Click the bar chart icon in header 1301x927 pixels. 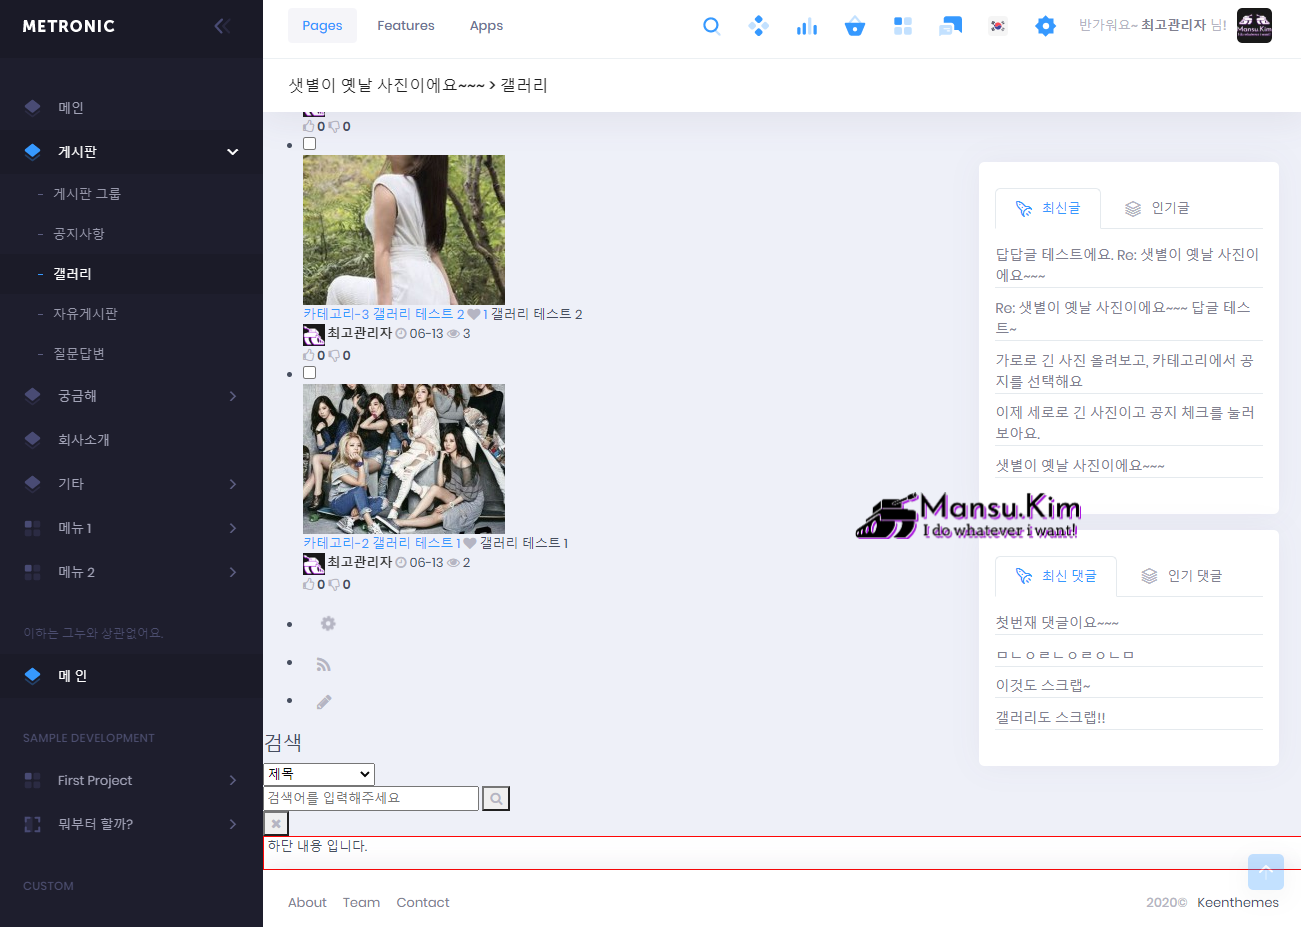point(806,26)
